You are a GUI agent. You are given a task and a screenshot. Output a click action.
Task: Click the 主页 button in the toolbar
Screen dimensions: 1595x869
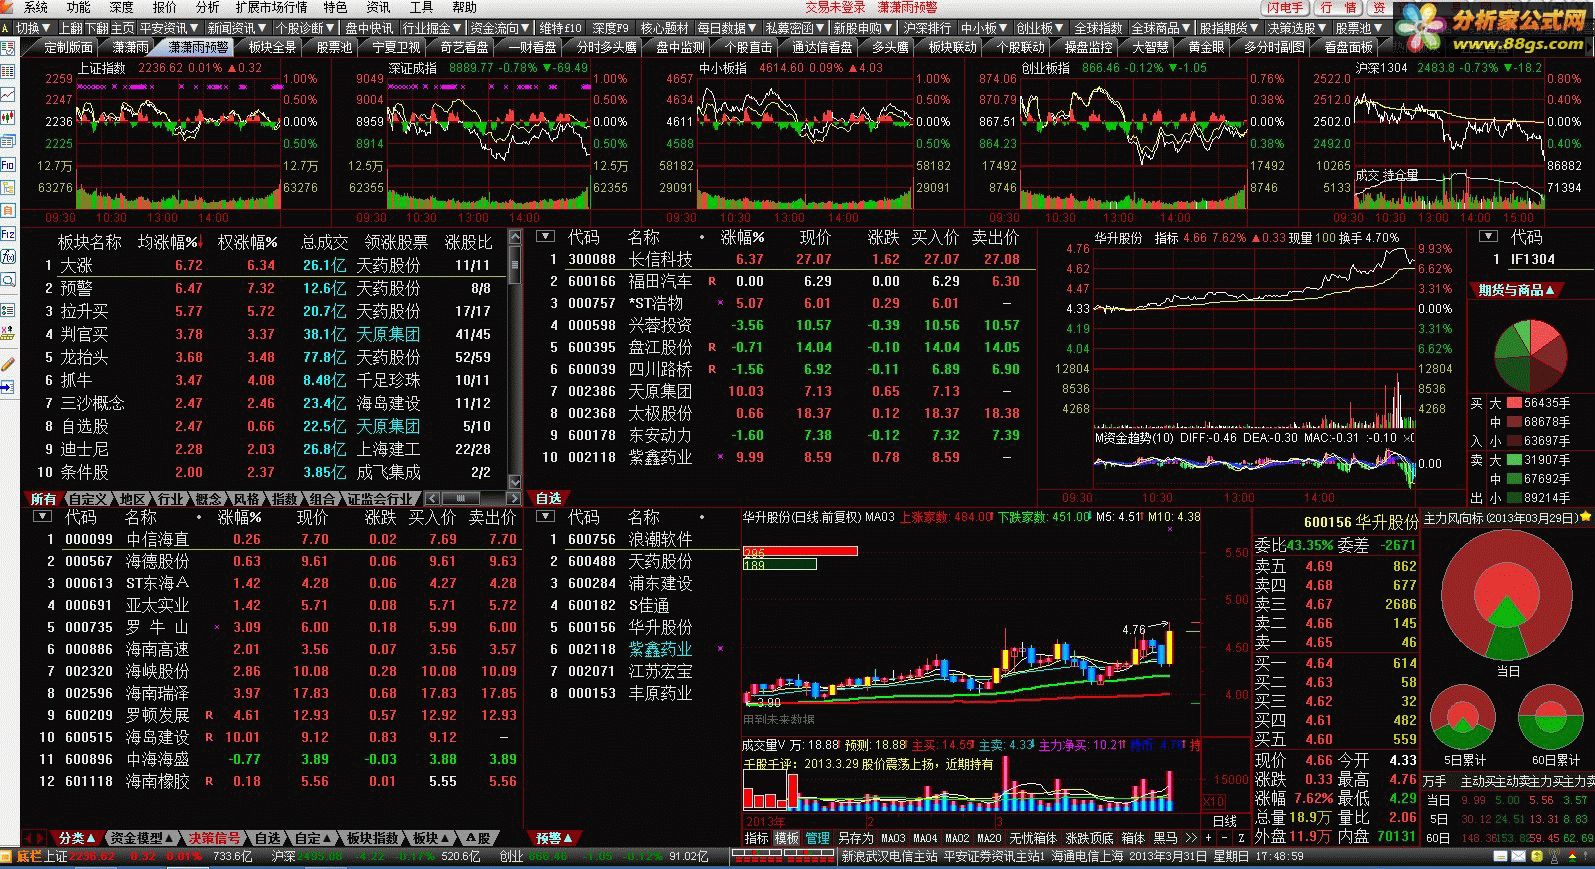tap(122, 28)
